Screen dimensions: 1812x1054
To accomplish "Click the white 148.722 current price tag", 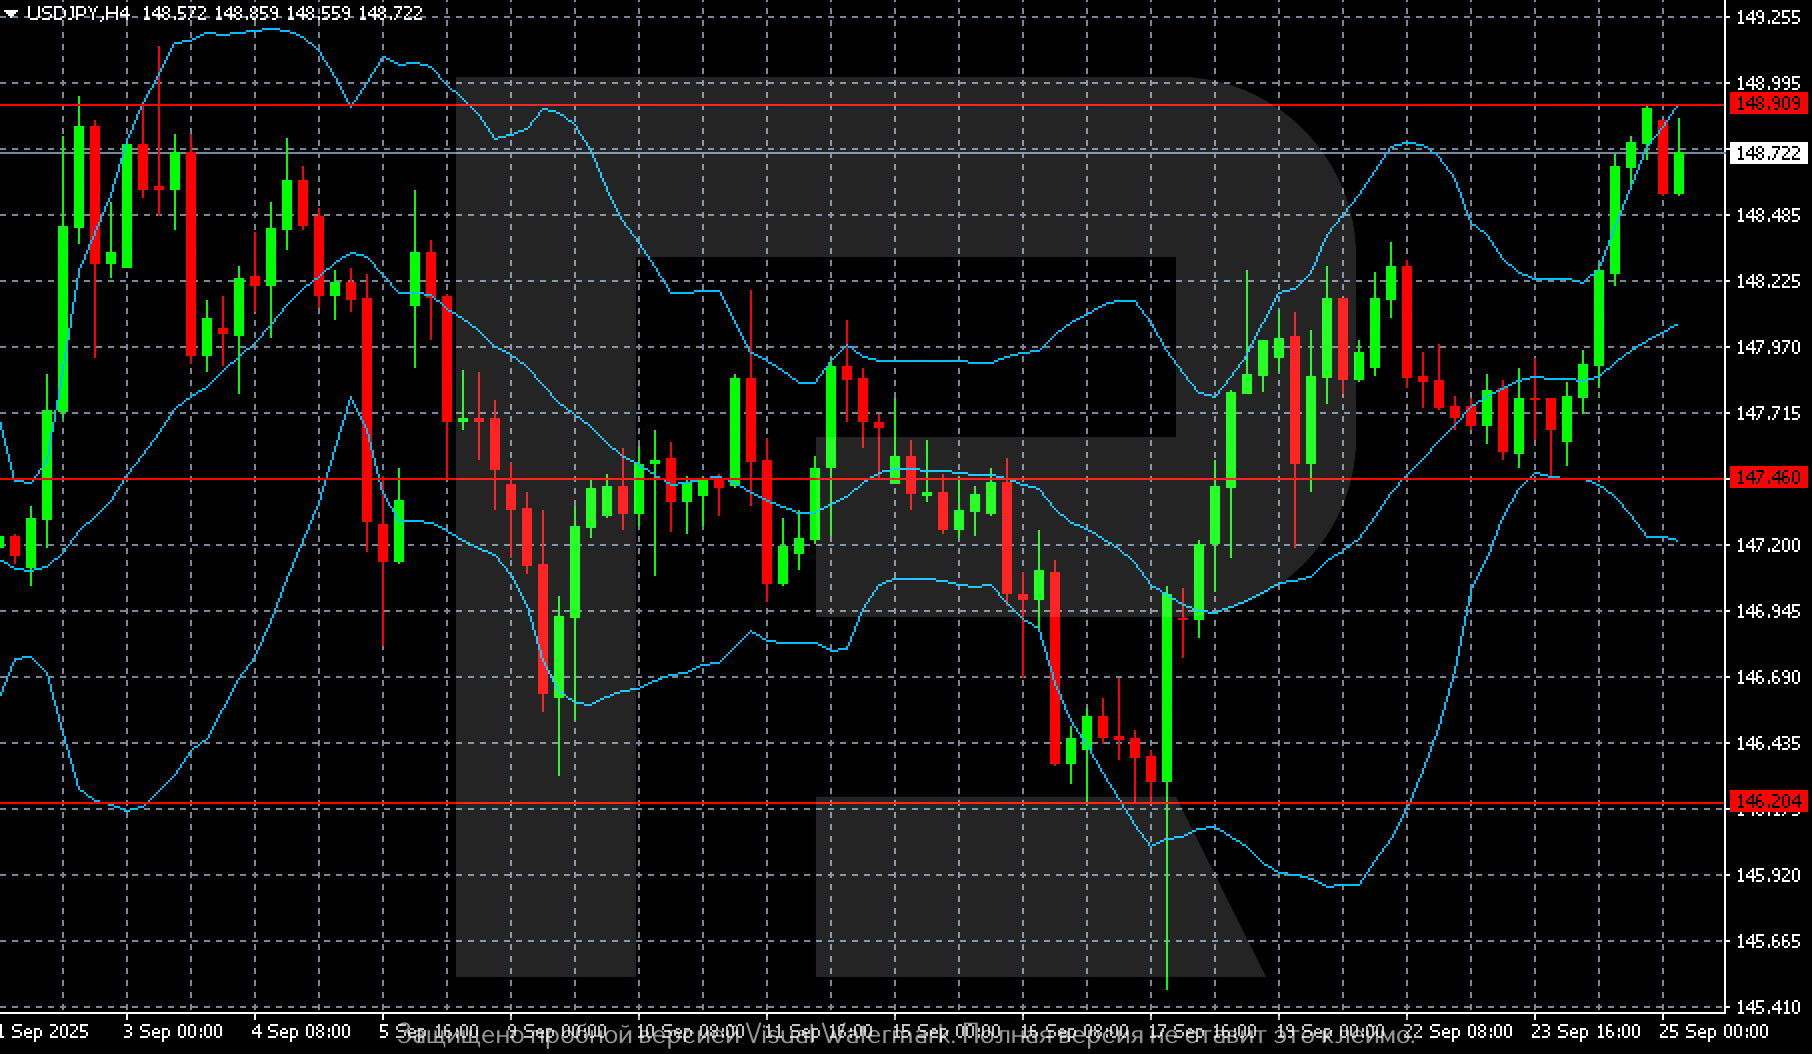I will [1768, 153].
